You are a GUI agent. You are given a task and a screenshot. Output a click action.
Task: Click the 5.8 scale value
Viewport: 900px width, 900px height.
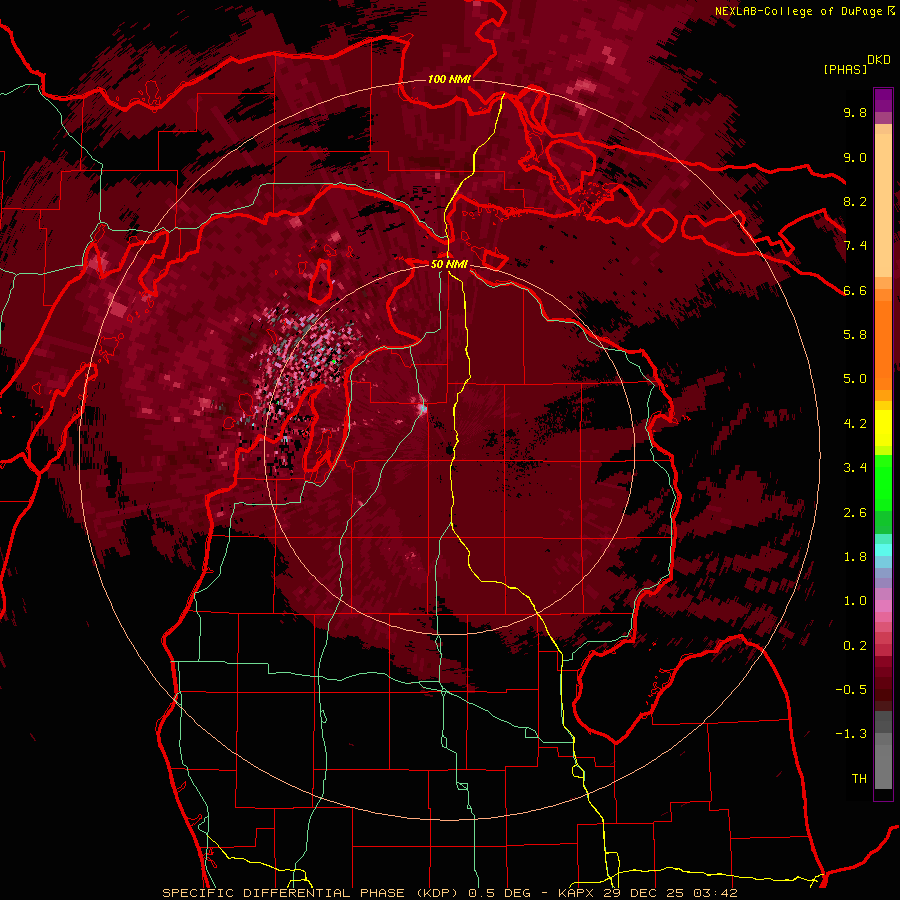pos(855,335)
